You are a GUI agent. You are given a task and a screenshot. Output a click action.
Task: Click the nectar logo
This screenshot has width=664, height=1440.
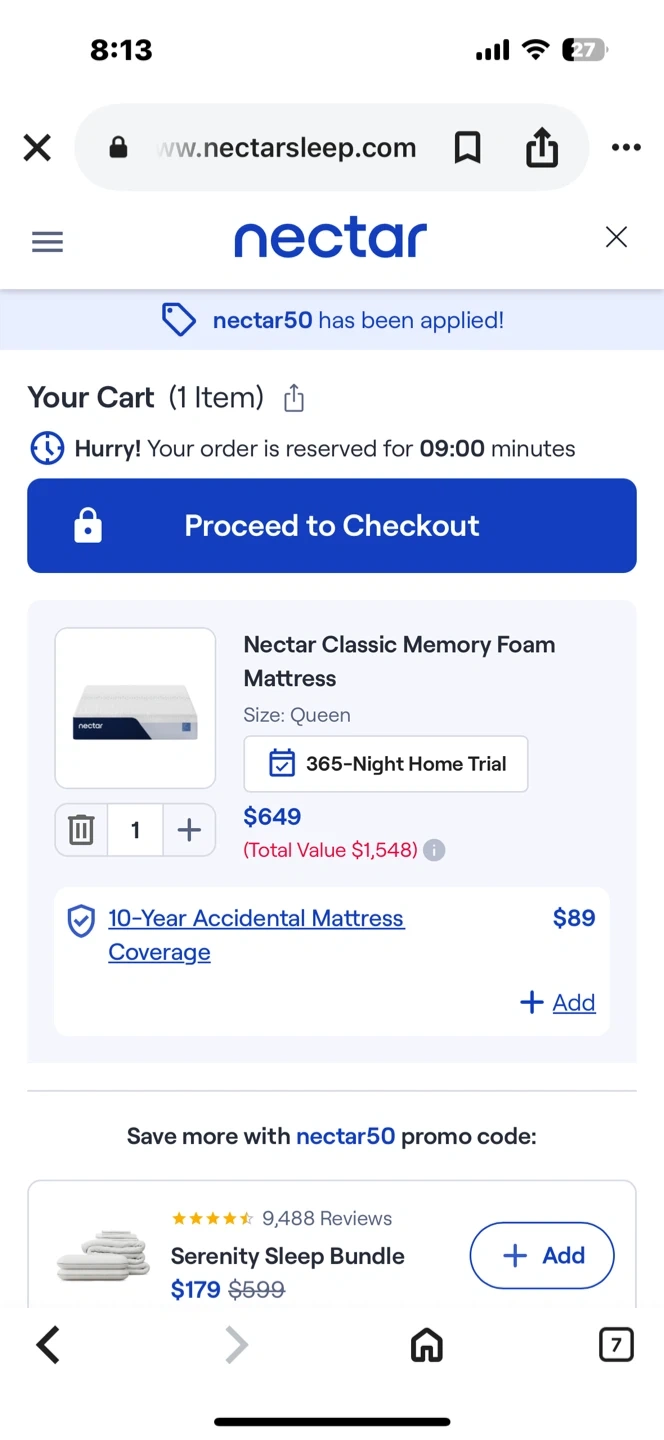331,240
